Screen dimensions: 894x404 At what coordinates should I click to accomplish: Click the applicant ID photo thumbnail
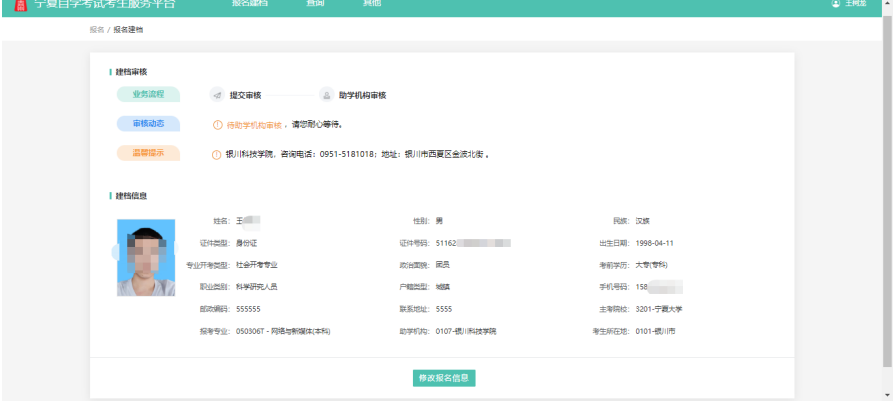(x=146, y=258)
